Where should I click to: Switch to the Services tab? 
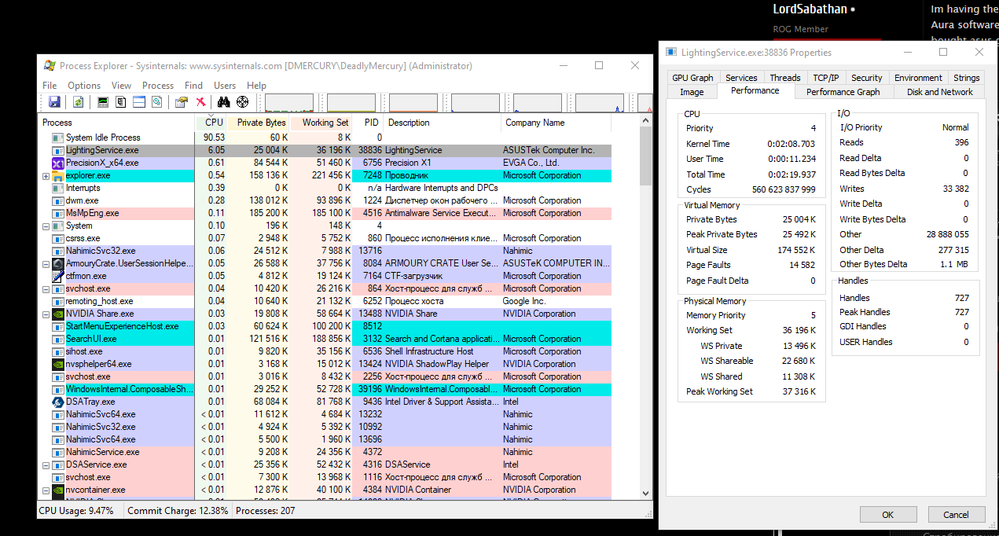point(741,78)
